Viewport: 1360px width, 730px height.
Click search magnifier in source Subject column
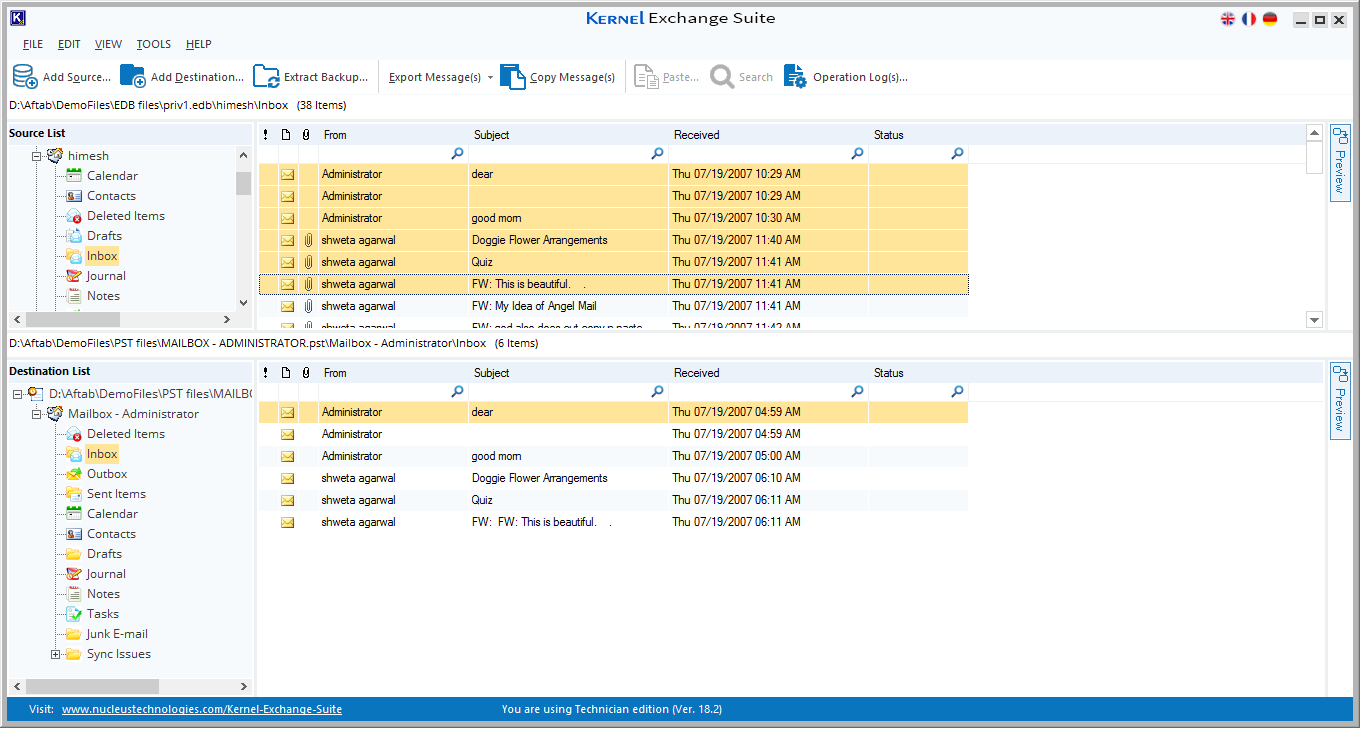click(x=657, y=154)
